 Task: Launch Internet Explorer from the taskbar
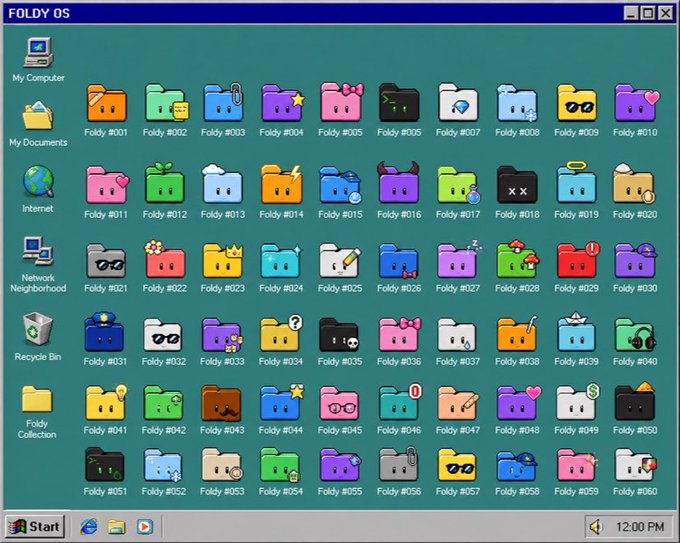click(89, 527)
